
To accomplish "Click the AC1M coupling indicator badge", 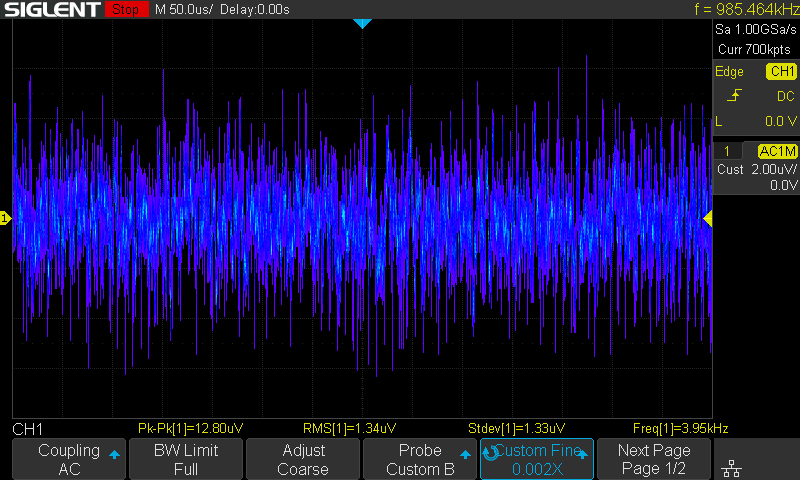I will pyautogui.click(x=777, y=150).
